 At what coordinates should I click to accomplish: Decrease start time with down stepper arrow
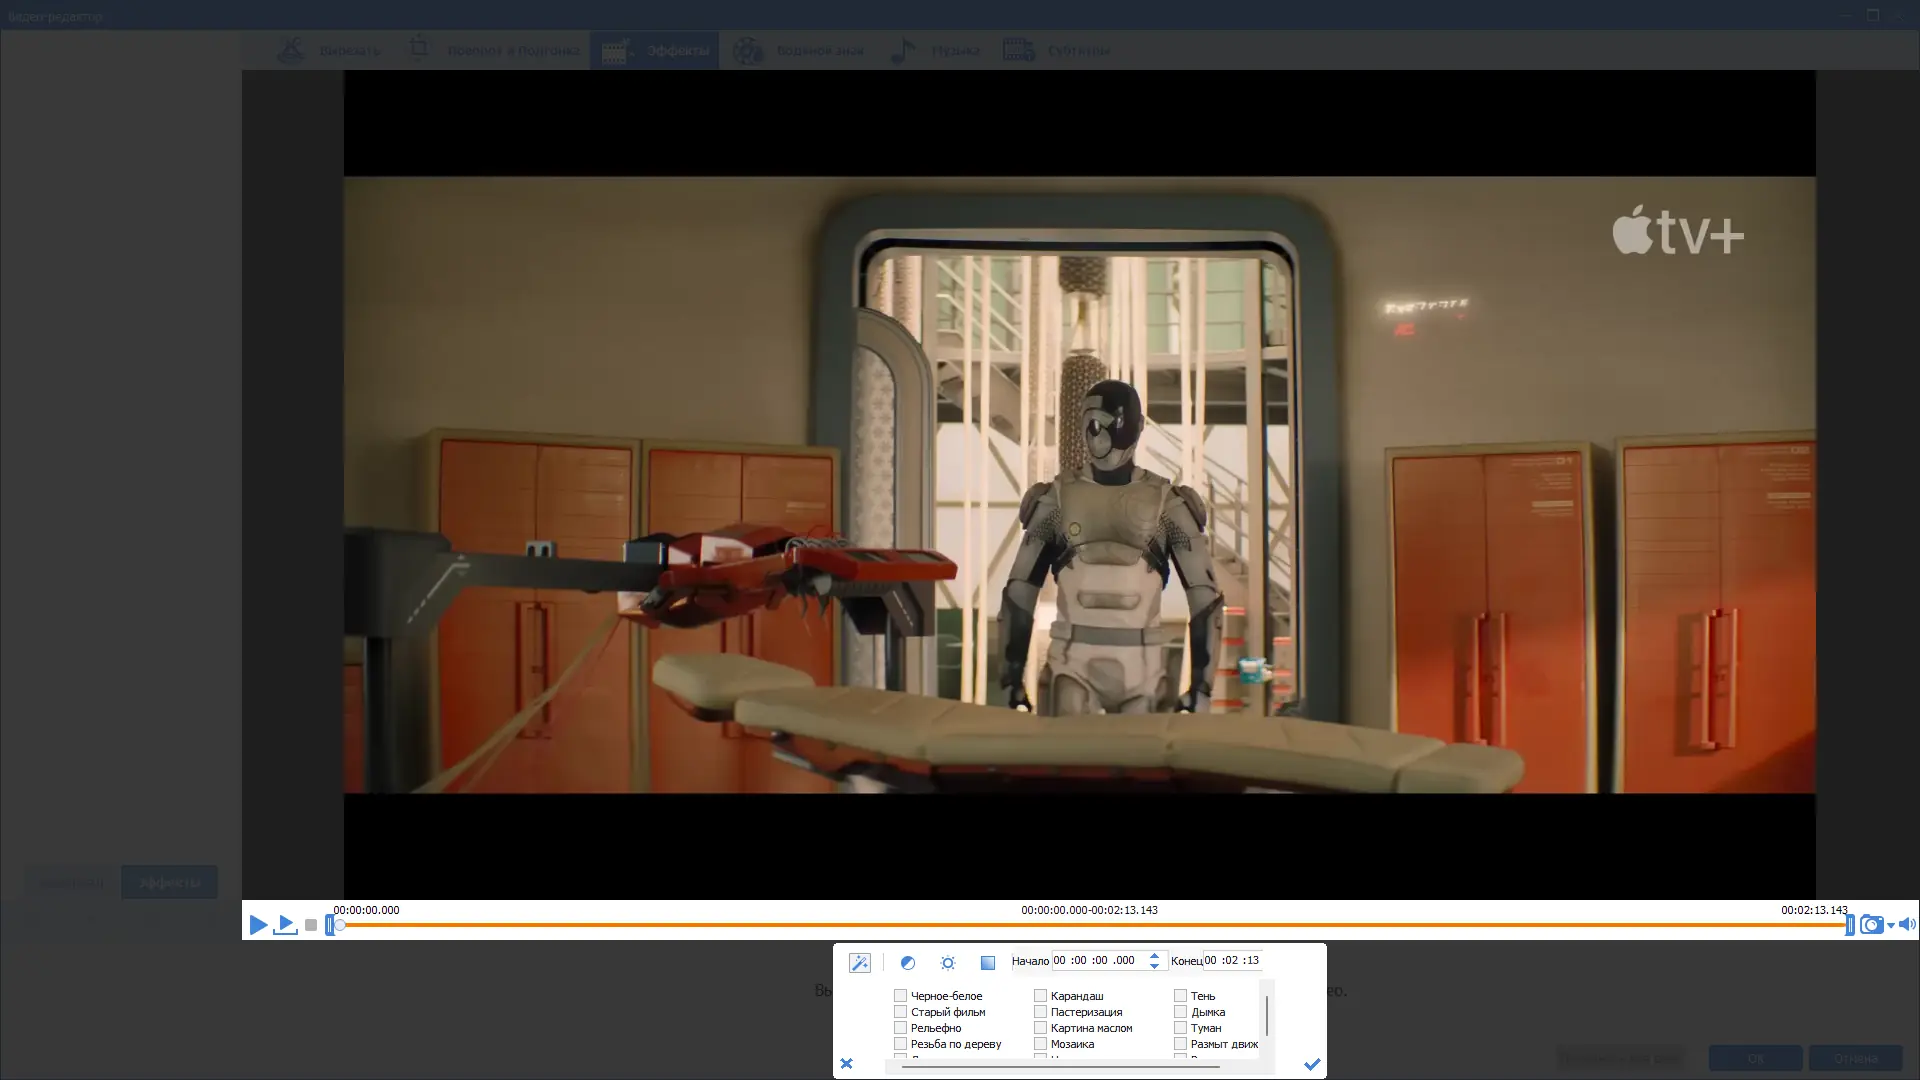[x=1154, y=967]
